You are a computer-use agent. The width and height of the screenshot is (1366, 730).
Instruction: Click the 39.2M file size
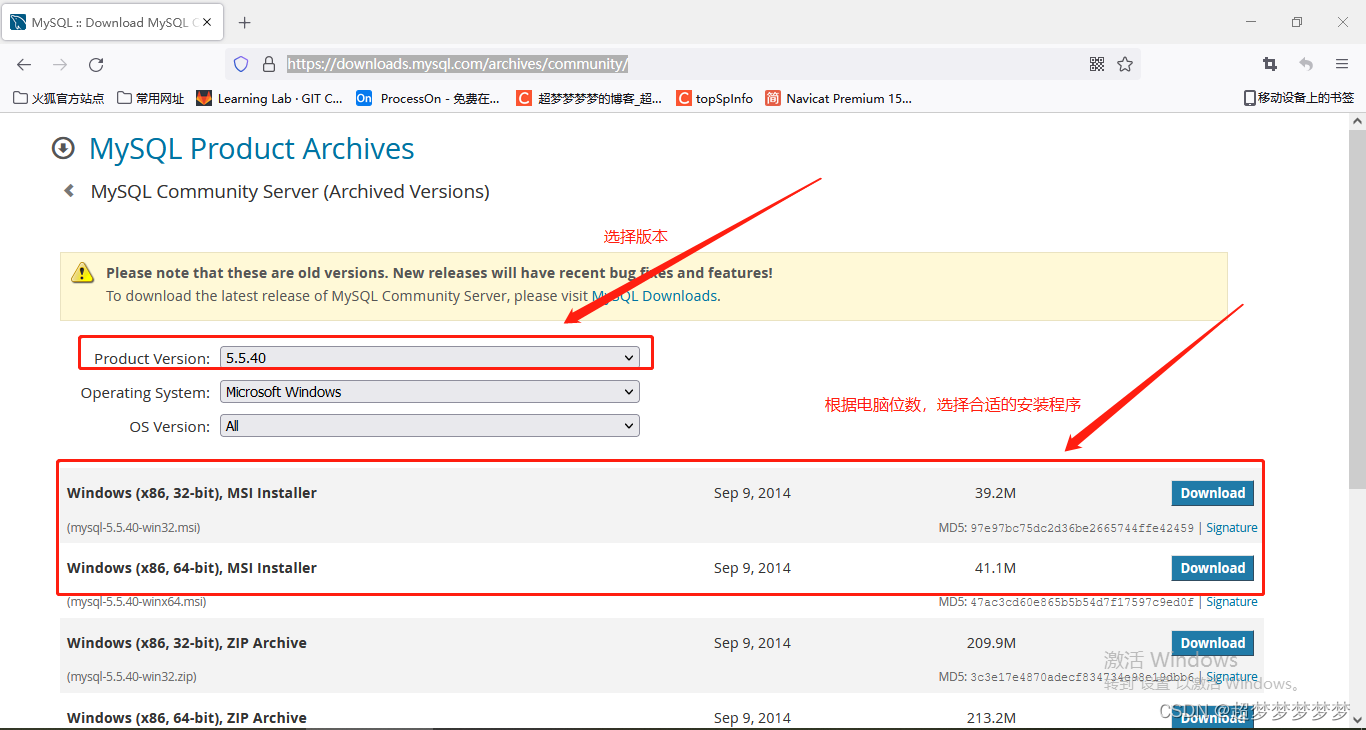pos(995,493)
